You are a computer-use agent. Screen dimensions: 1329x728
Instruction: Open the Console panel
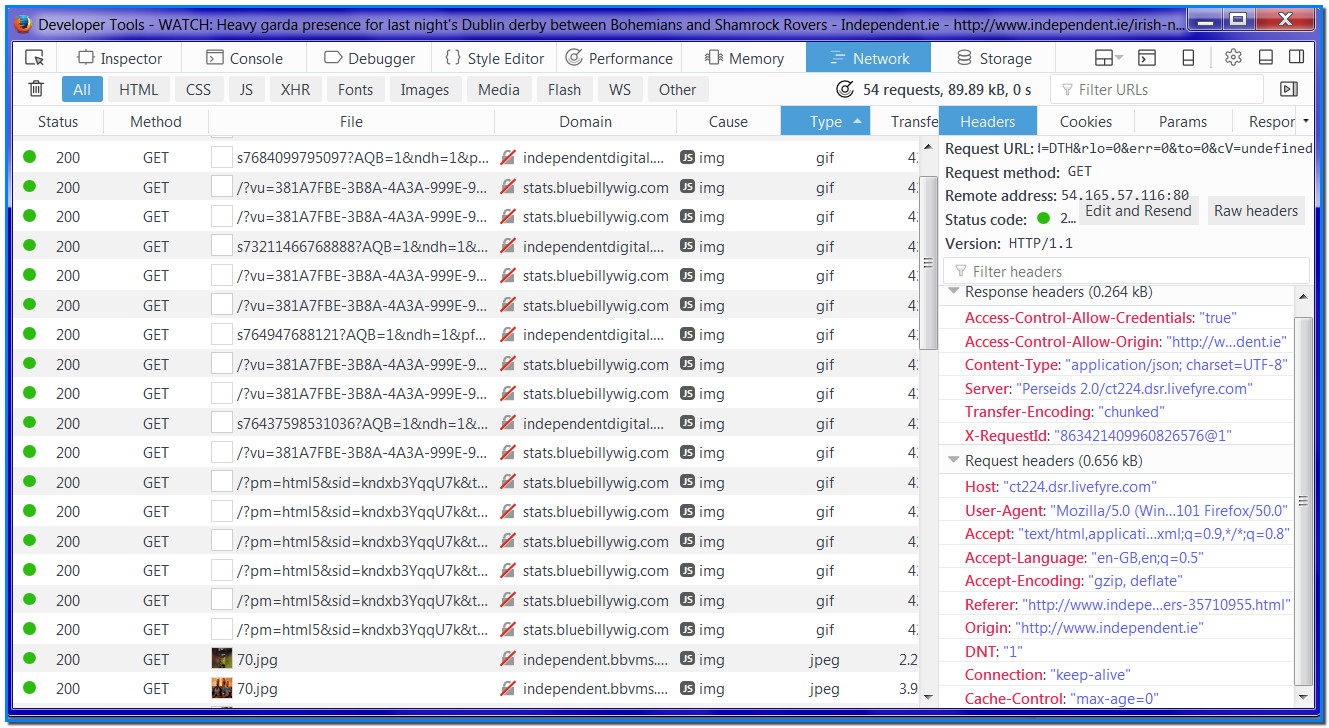tap(244, 58)
